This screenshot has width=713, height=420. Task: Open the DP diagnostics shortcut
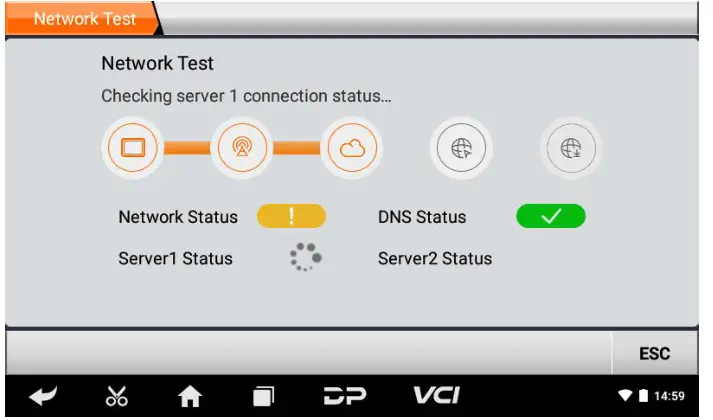[345, 395]
